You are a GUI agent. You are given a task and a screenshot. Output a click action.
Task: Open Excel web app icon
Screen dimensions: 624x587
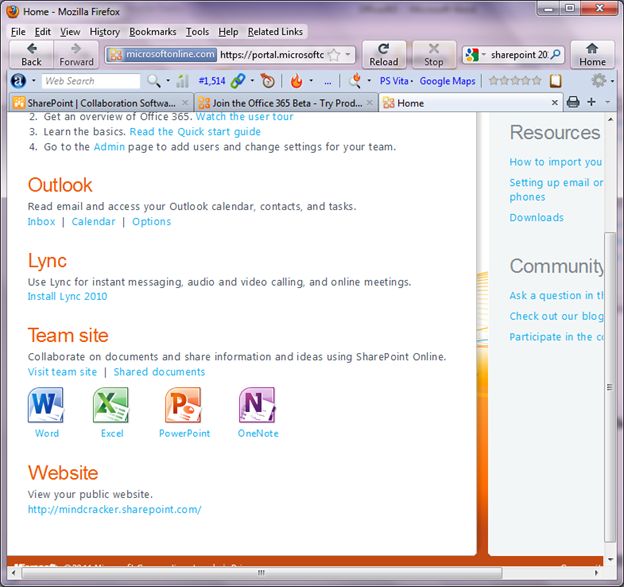[111, 406]
